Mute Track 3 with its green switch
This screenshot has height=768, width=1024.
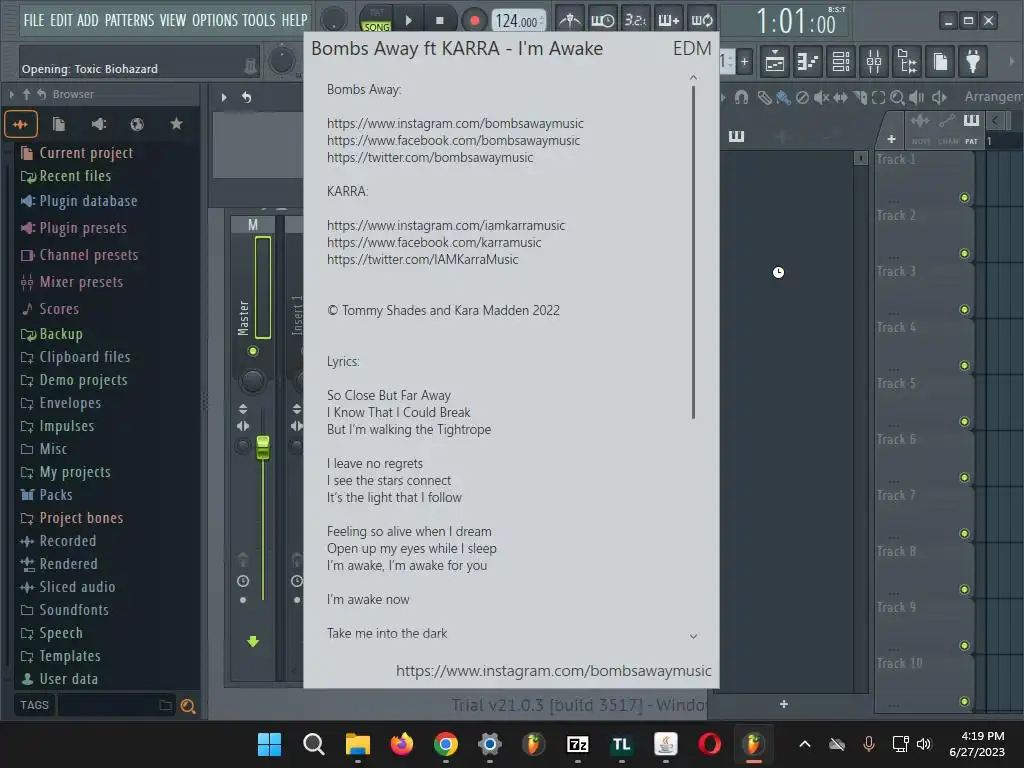tap(964, 310)
